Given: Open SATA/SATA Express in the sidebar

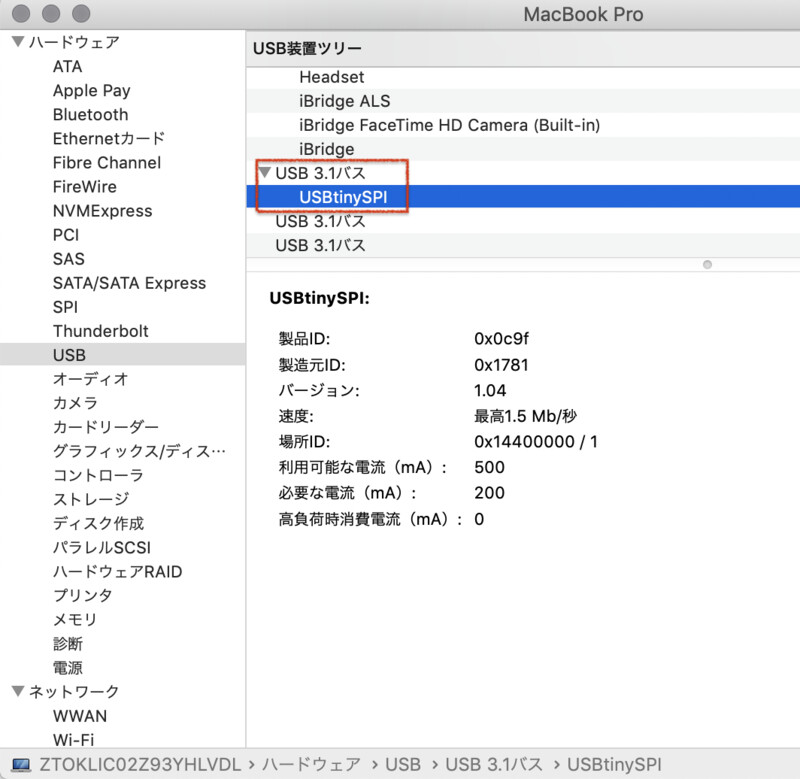Looking at the screenshot, I should 129,283.
